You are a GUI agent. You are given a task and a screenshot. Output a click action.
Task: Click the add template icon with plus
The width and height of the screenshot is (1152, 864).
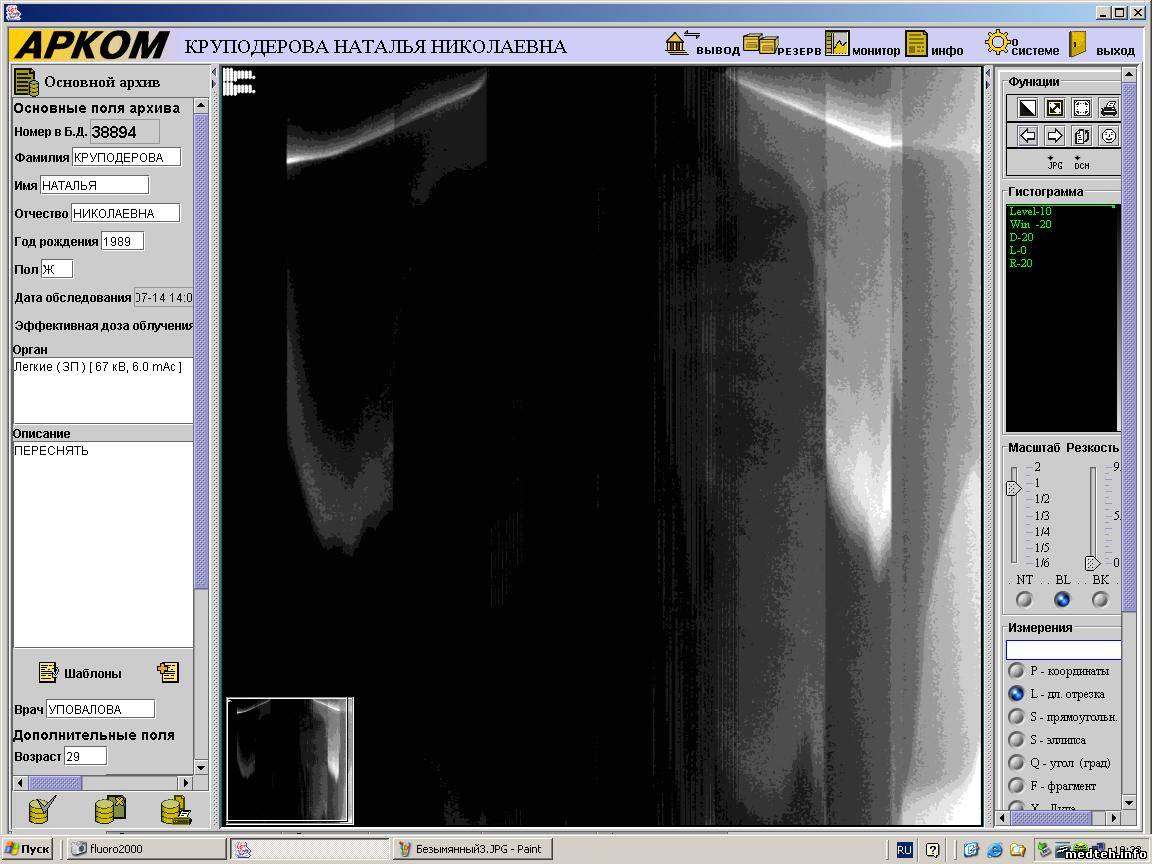[168, 672]
